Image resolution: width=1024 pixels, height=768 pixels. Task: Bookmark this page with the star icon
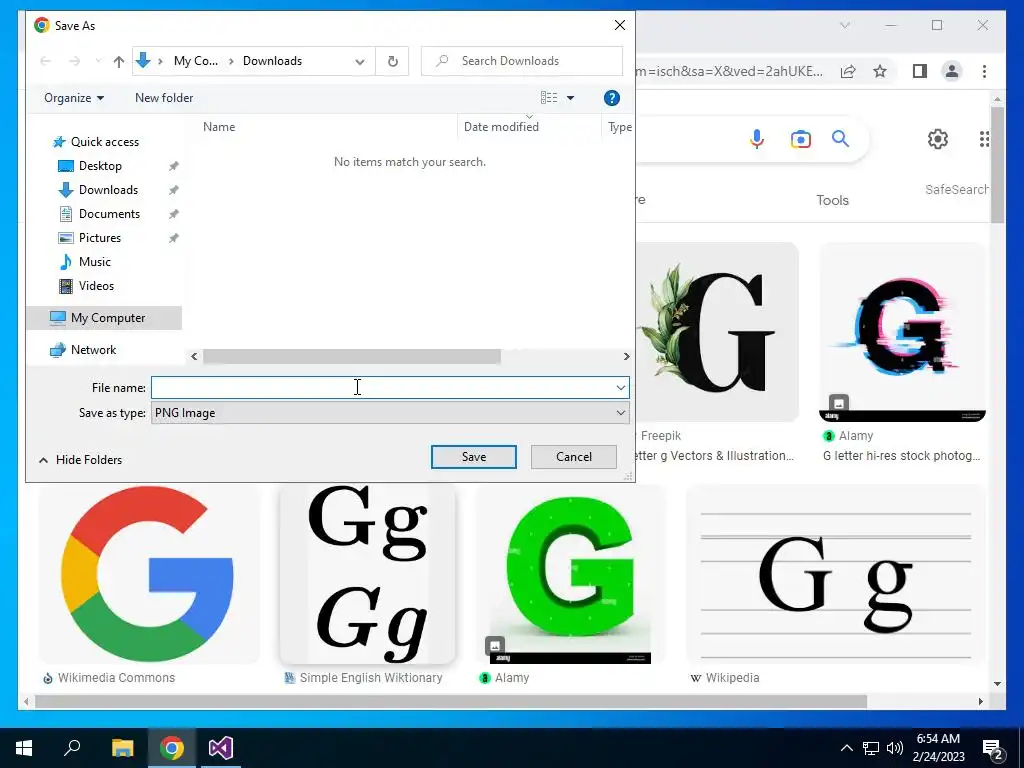(880, 71)
